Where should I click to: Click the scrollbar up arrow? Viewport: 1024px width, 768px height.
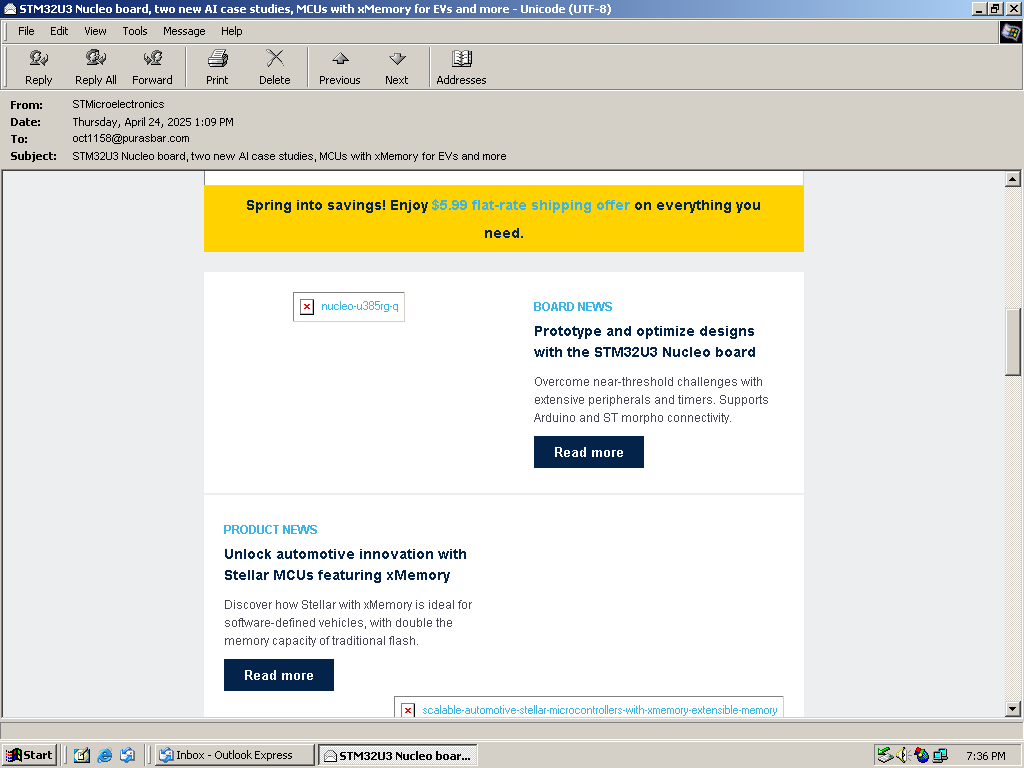tap(1012, 179)
